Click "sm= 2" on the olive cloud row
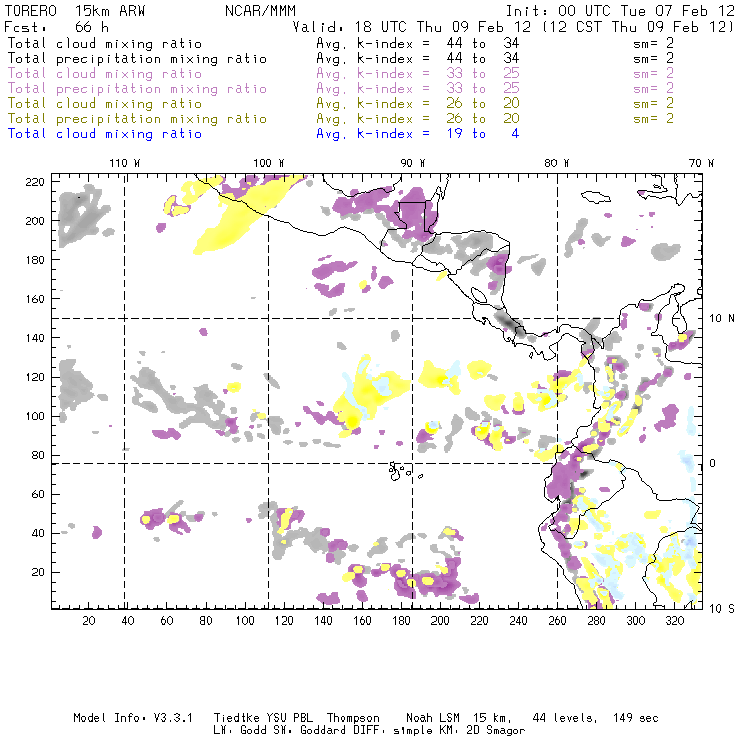The width and height of the screenshot is (740, 740). (653, 103)
